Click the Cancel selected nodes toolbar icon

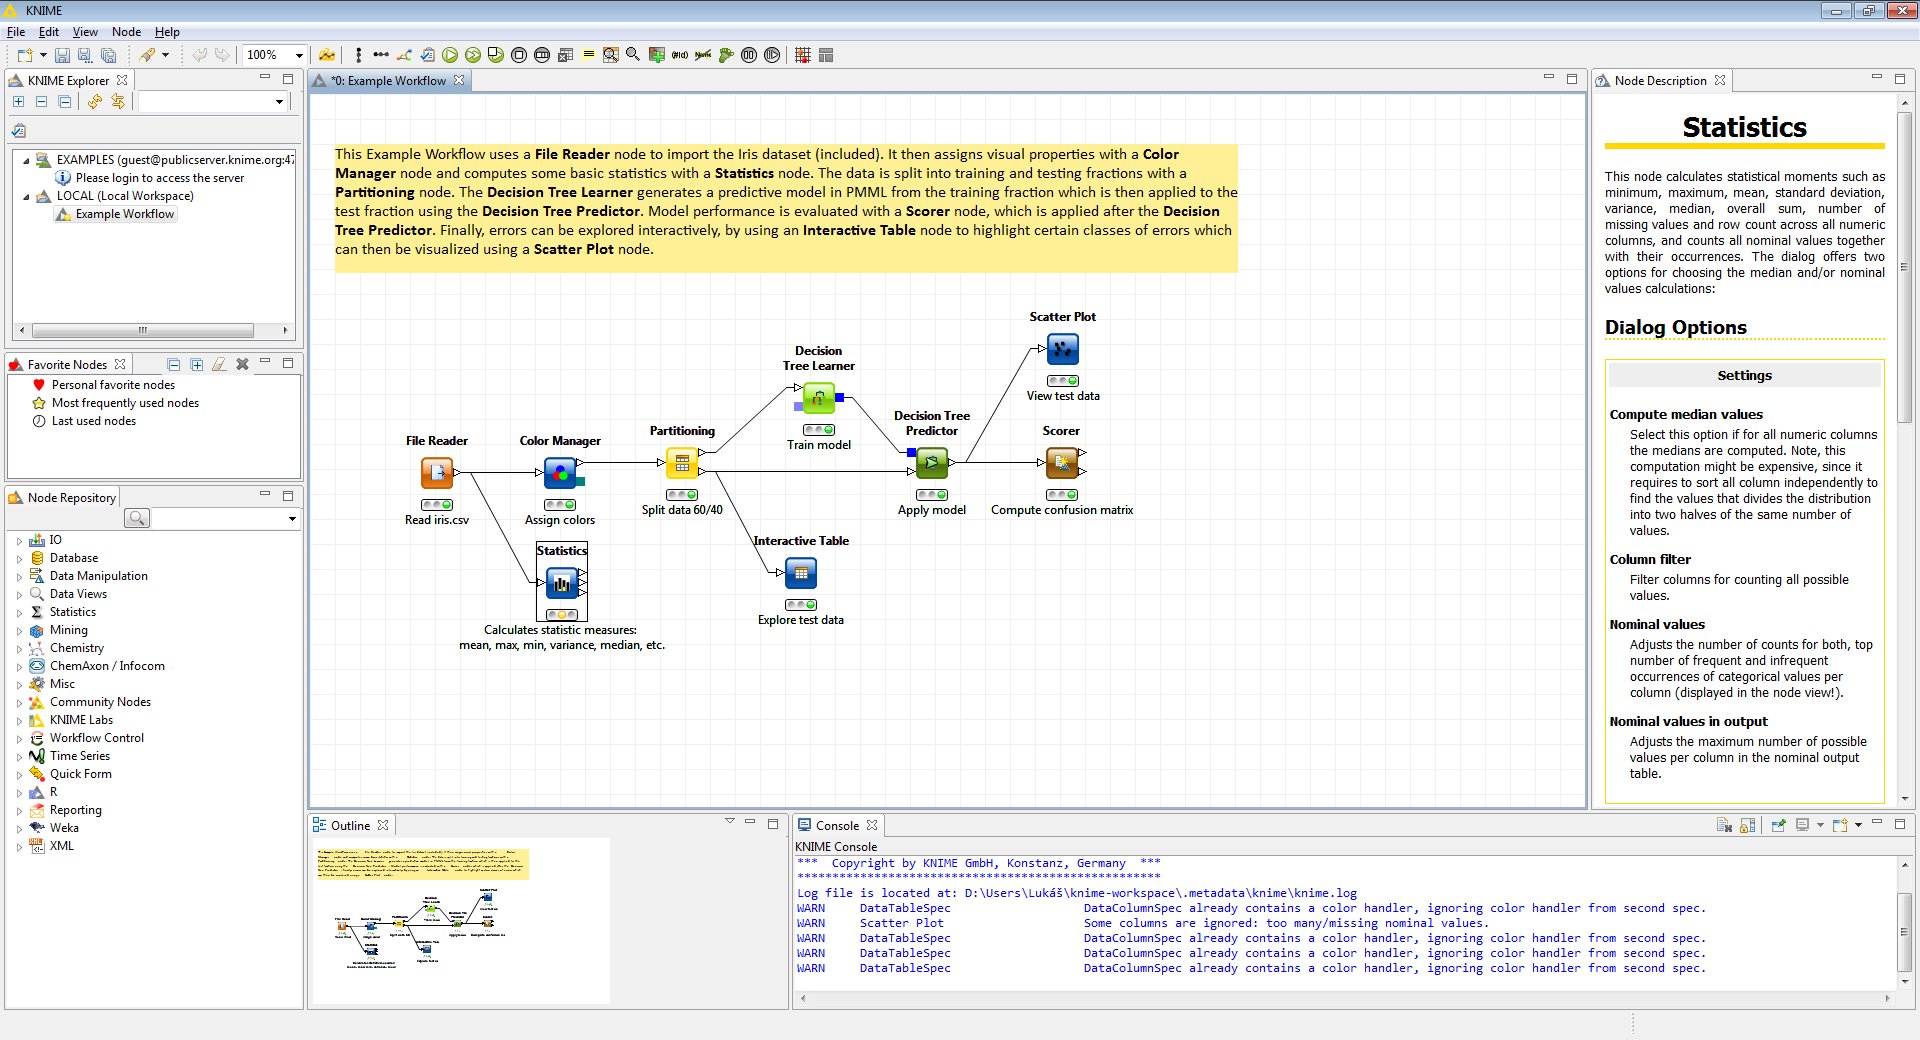(519, 55)
